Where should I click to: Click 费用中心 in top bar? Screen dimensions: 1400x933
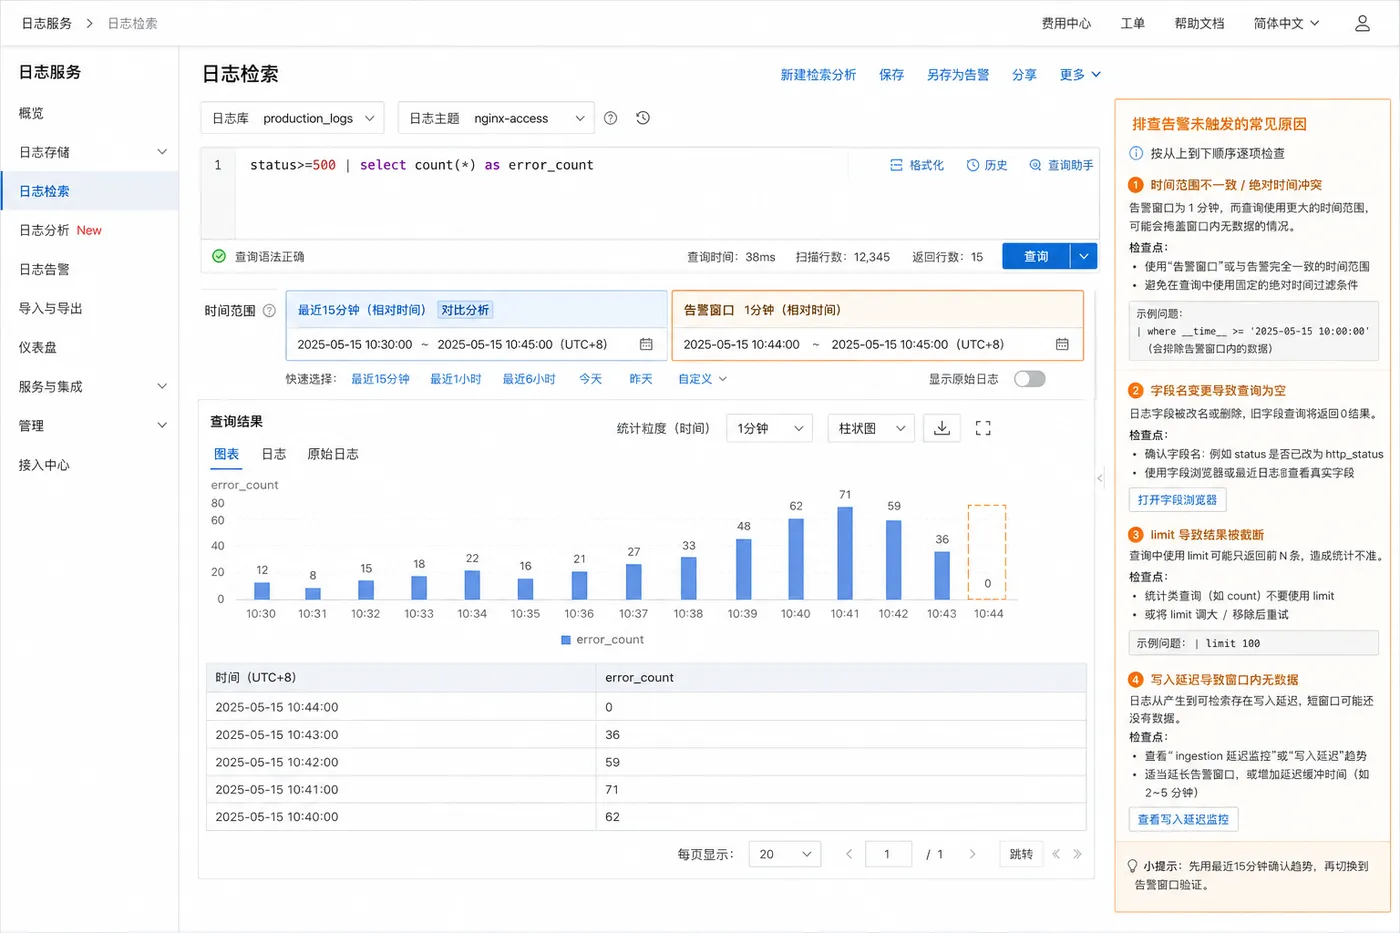[1066, 23]
